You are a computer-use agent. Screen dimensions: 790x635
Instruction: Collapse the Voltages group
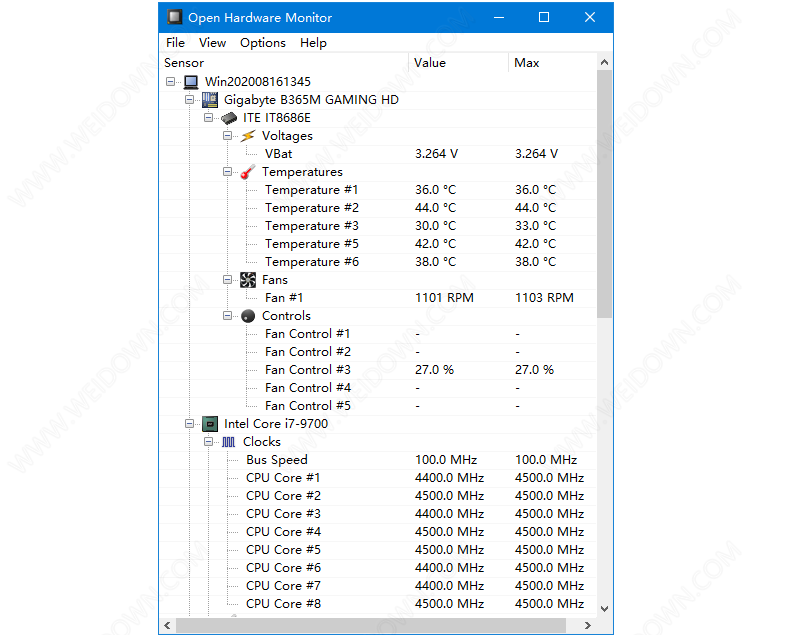click(228, 136)
